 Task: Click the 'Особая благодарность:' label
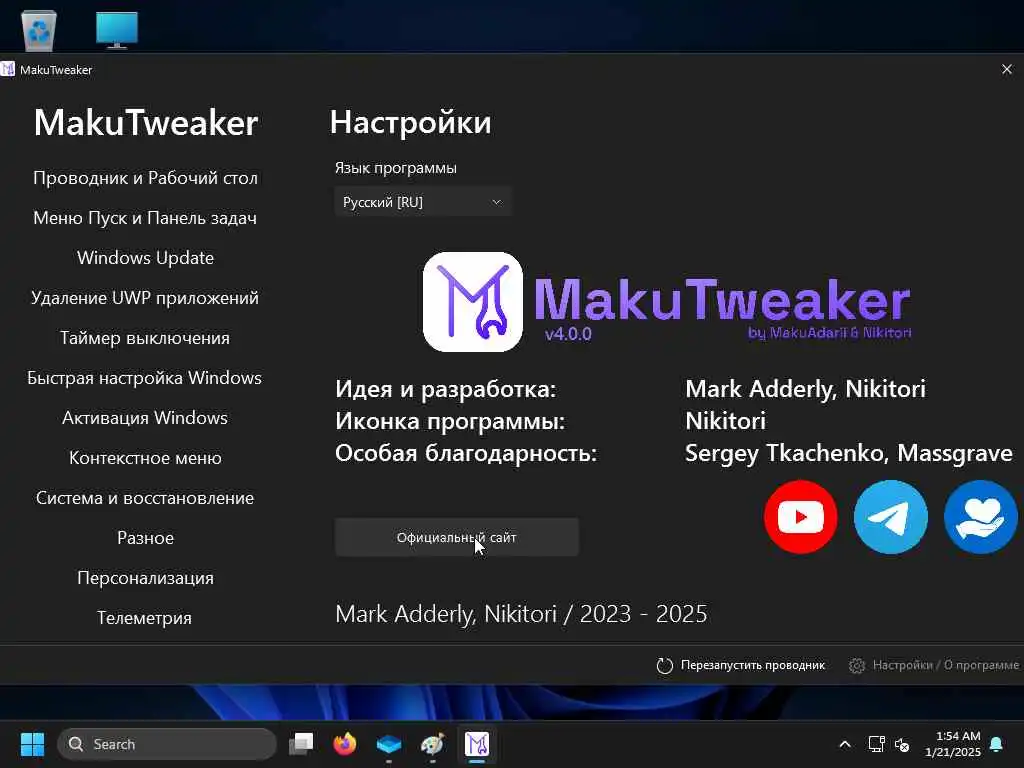point(466,453)
